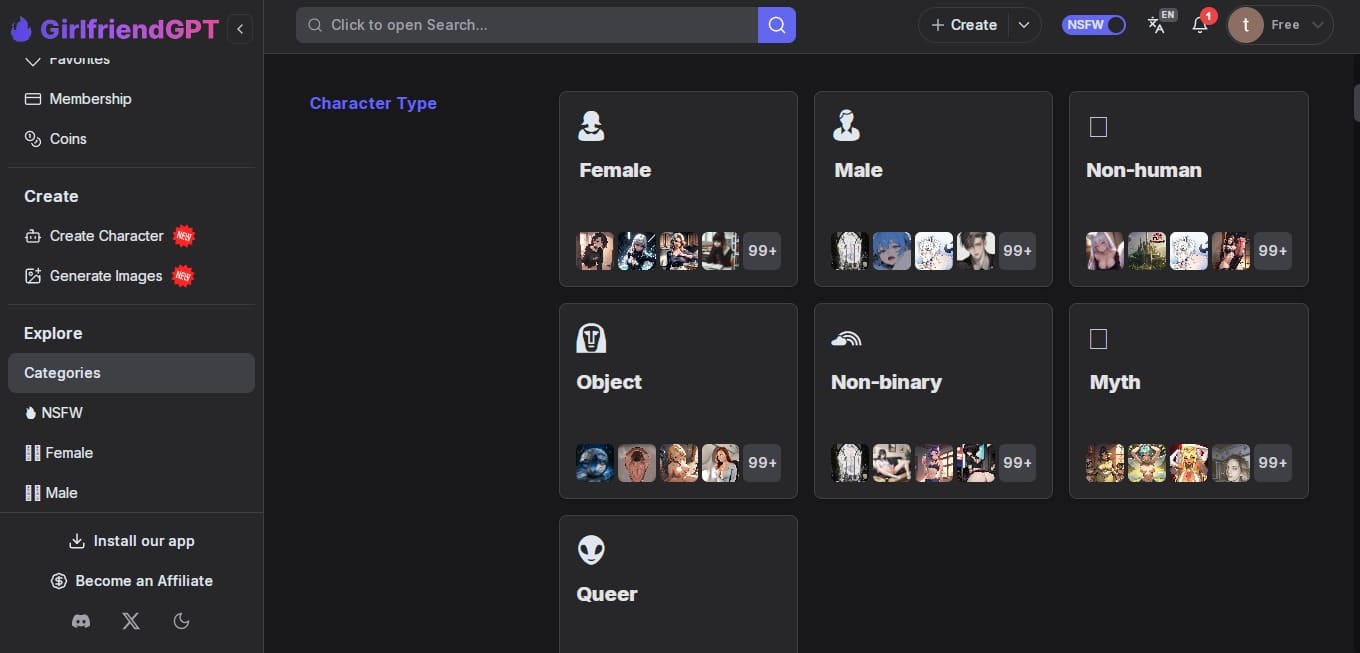The image size is (1360, 653).
Task: Open the Queer character type card
Action: [678, 584]
